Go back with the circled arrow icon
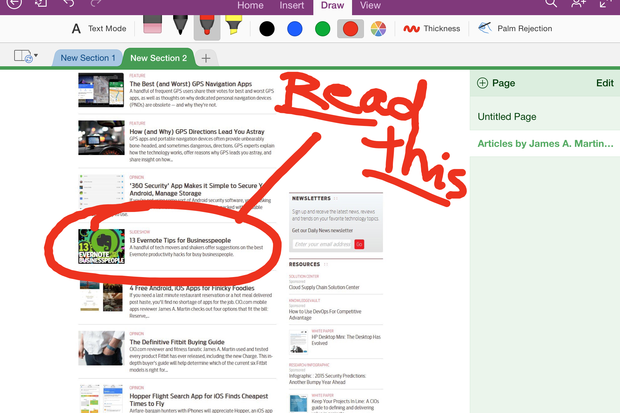 (x=14, y=4)
